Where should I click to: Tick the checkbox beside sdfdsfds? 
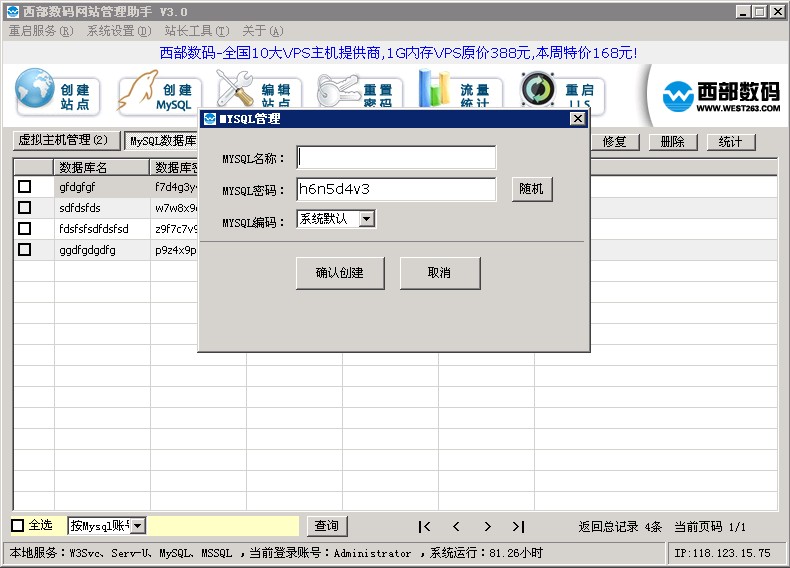(25, 207)
